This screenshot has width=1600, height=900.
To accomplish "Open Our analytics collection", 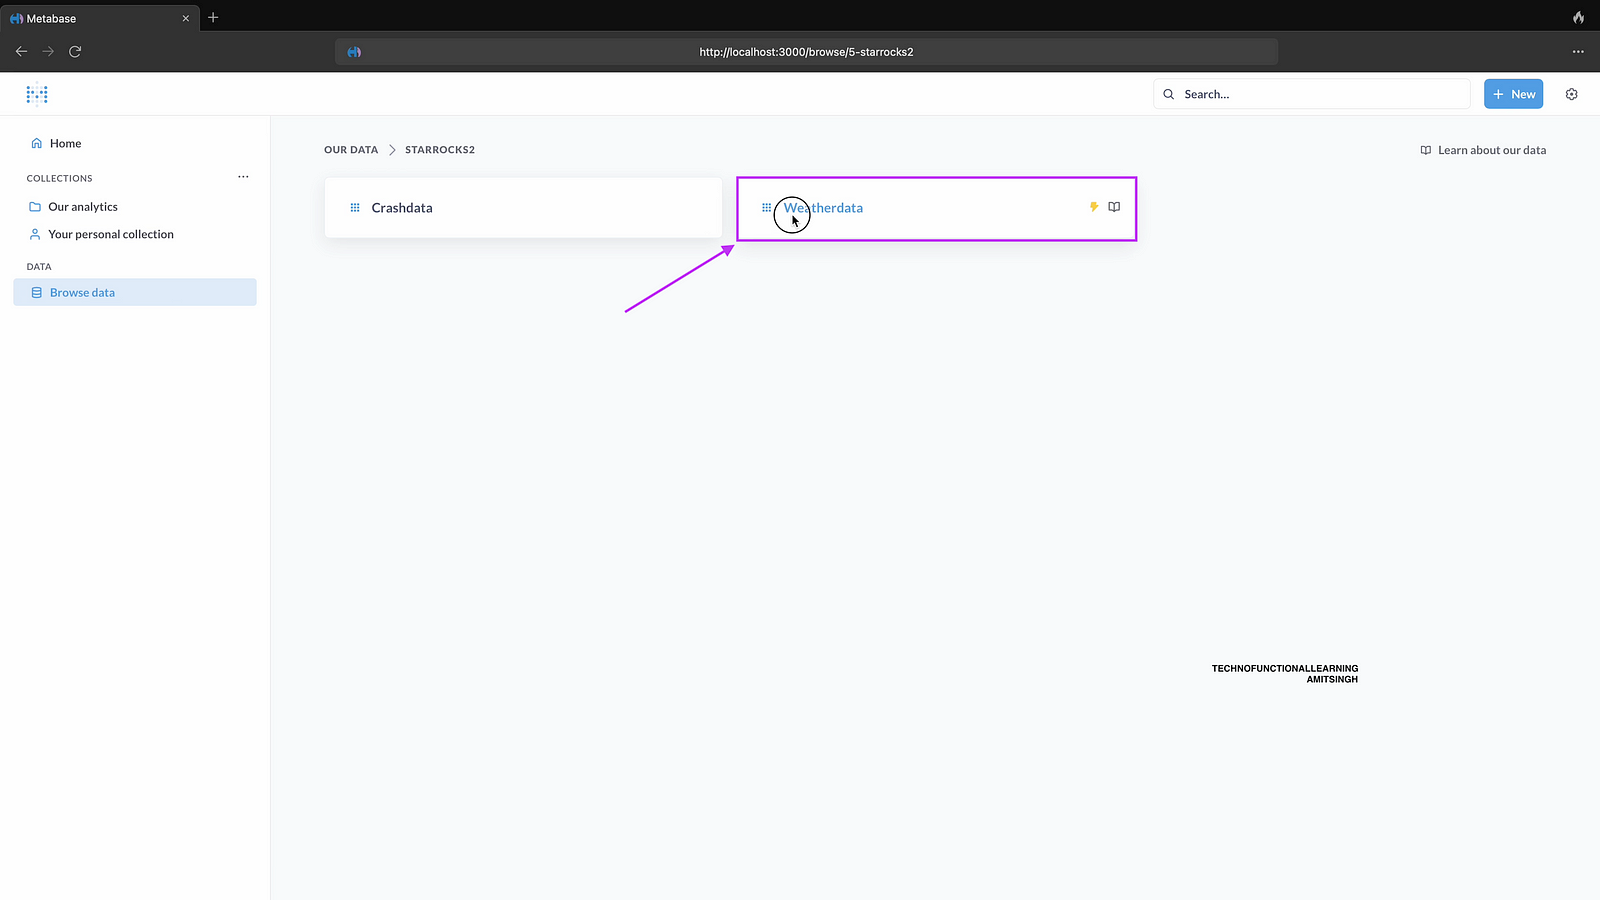I will click(82, 207).
